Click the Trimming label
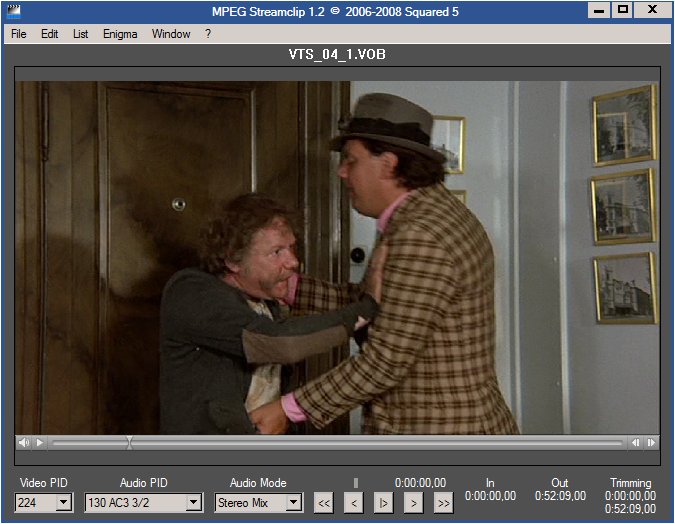The image size is (675, 524). pos(631,483)
